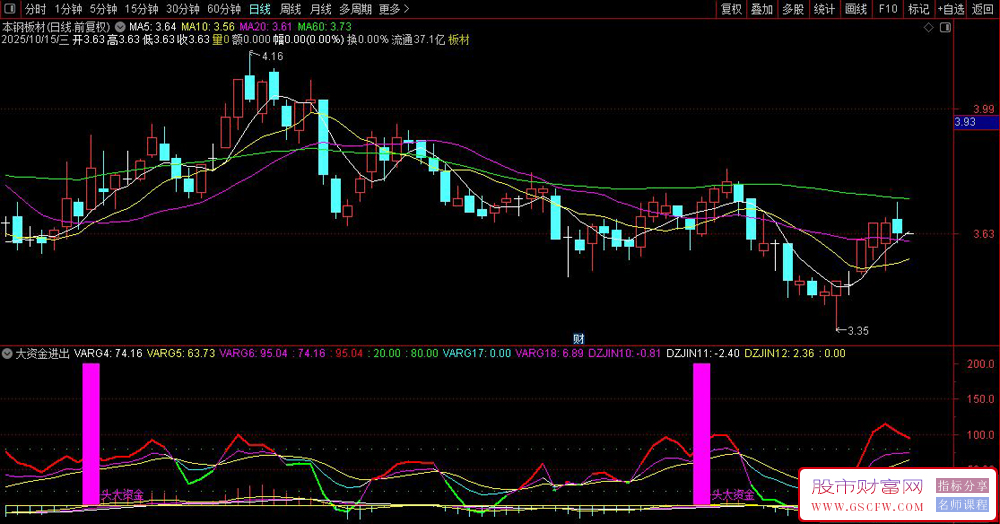Select the 分时 intraday tab

tap(35, 9)
